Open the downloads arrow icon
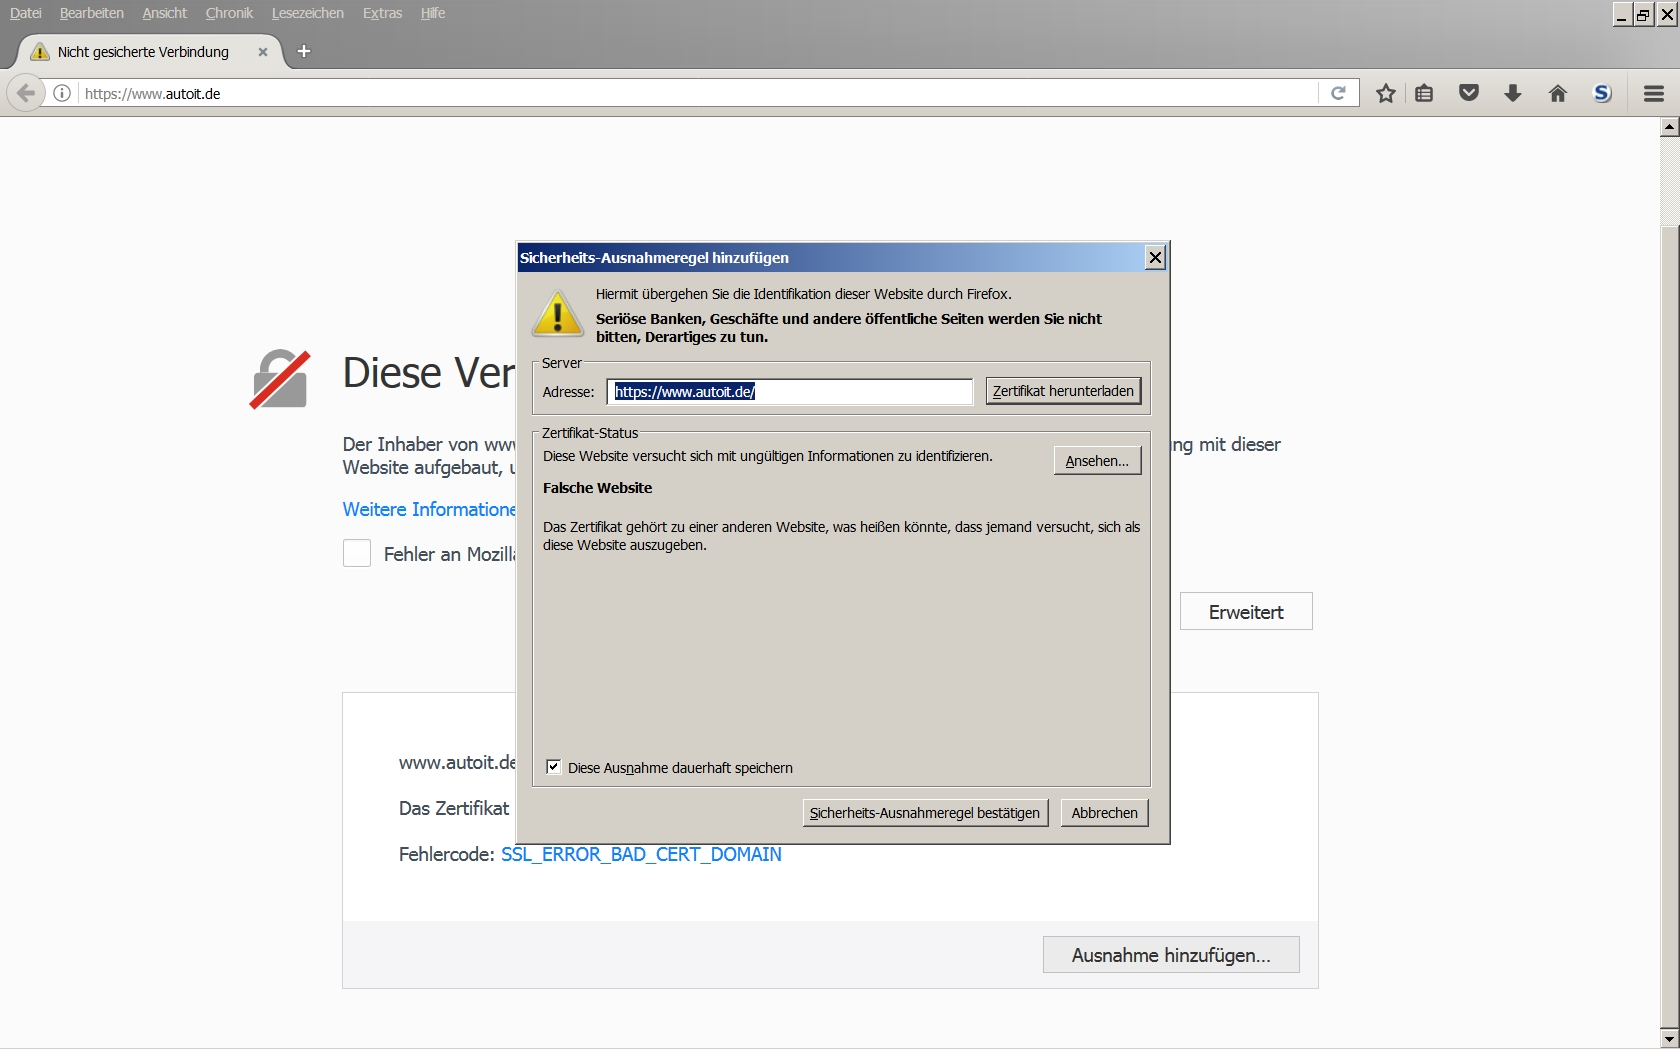 [1512, 93]
